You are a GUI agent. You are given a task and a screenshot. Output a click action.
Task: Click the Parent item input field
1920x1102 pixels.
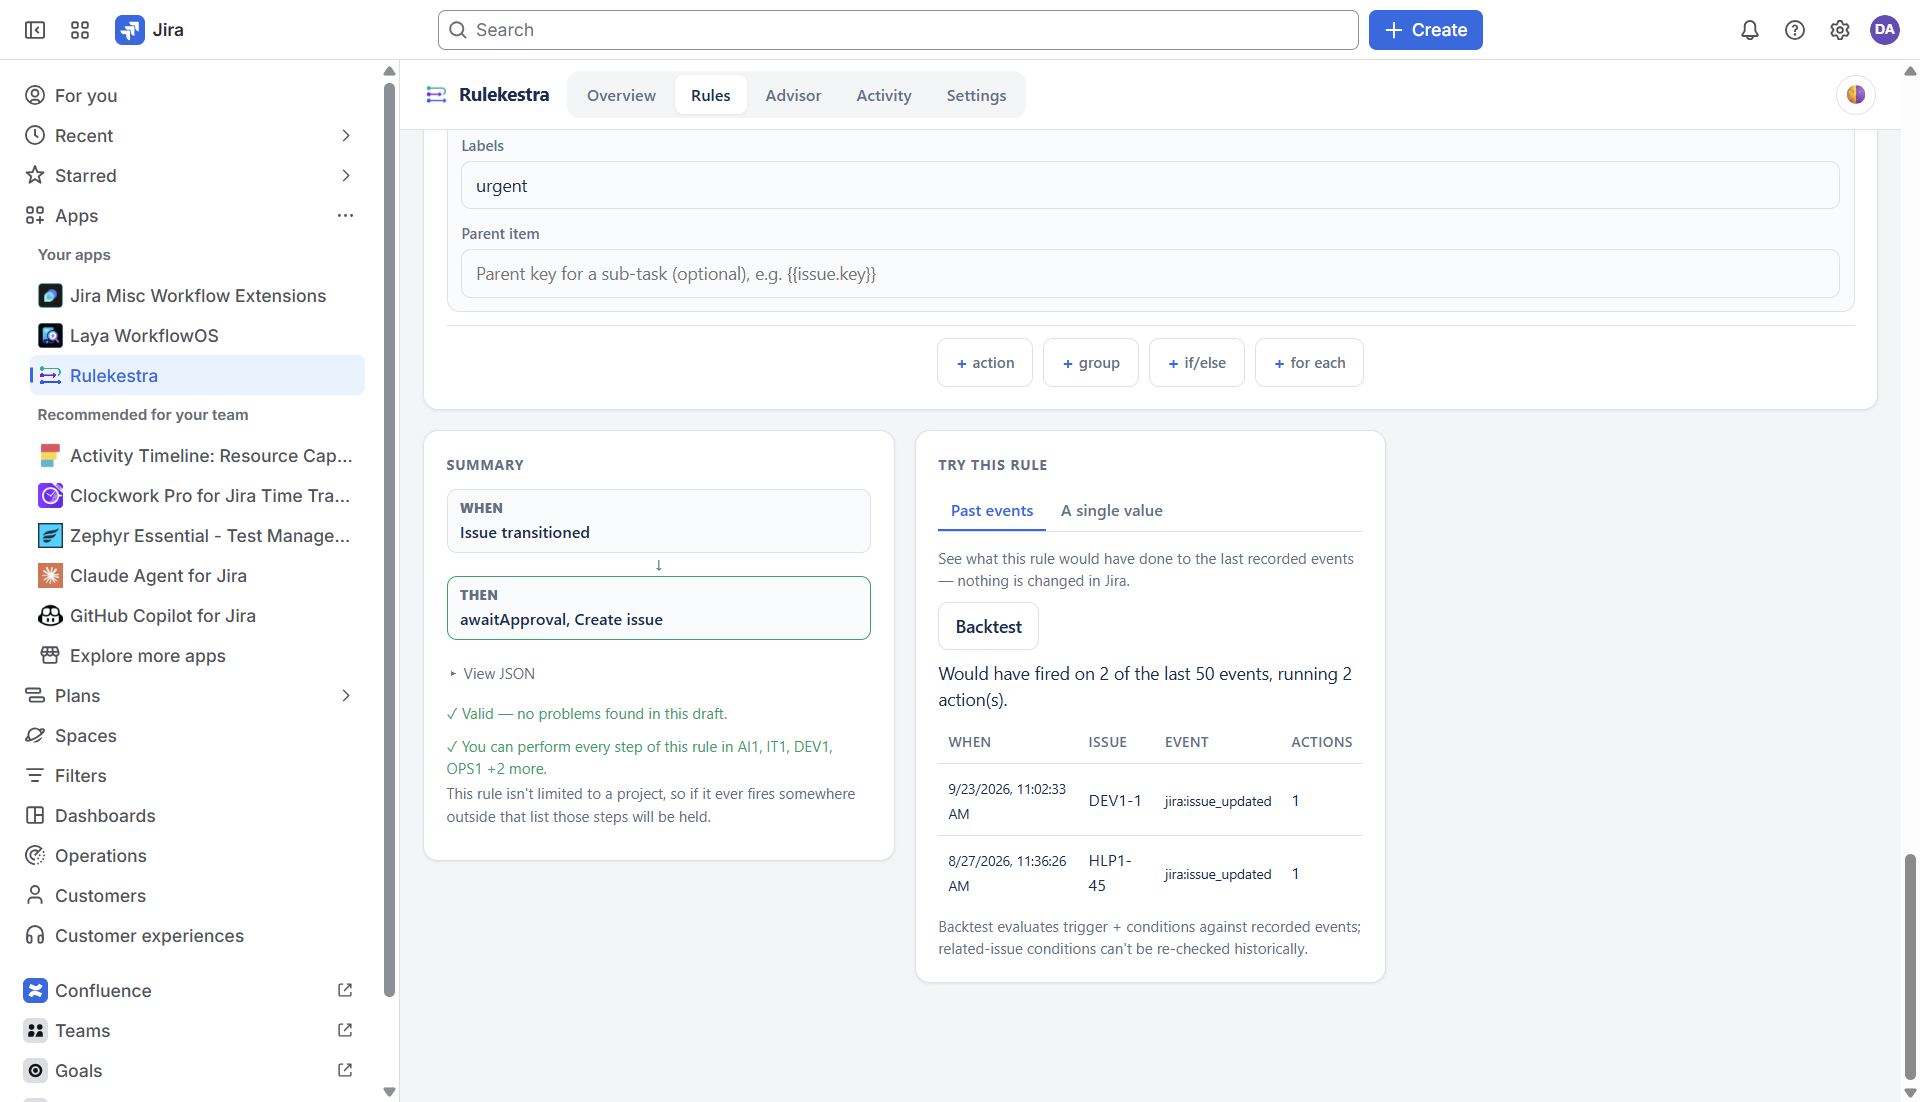(1150, 274)
